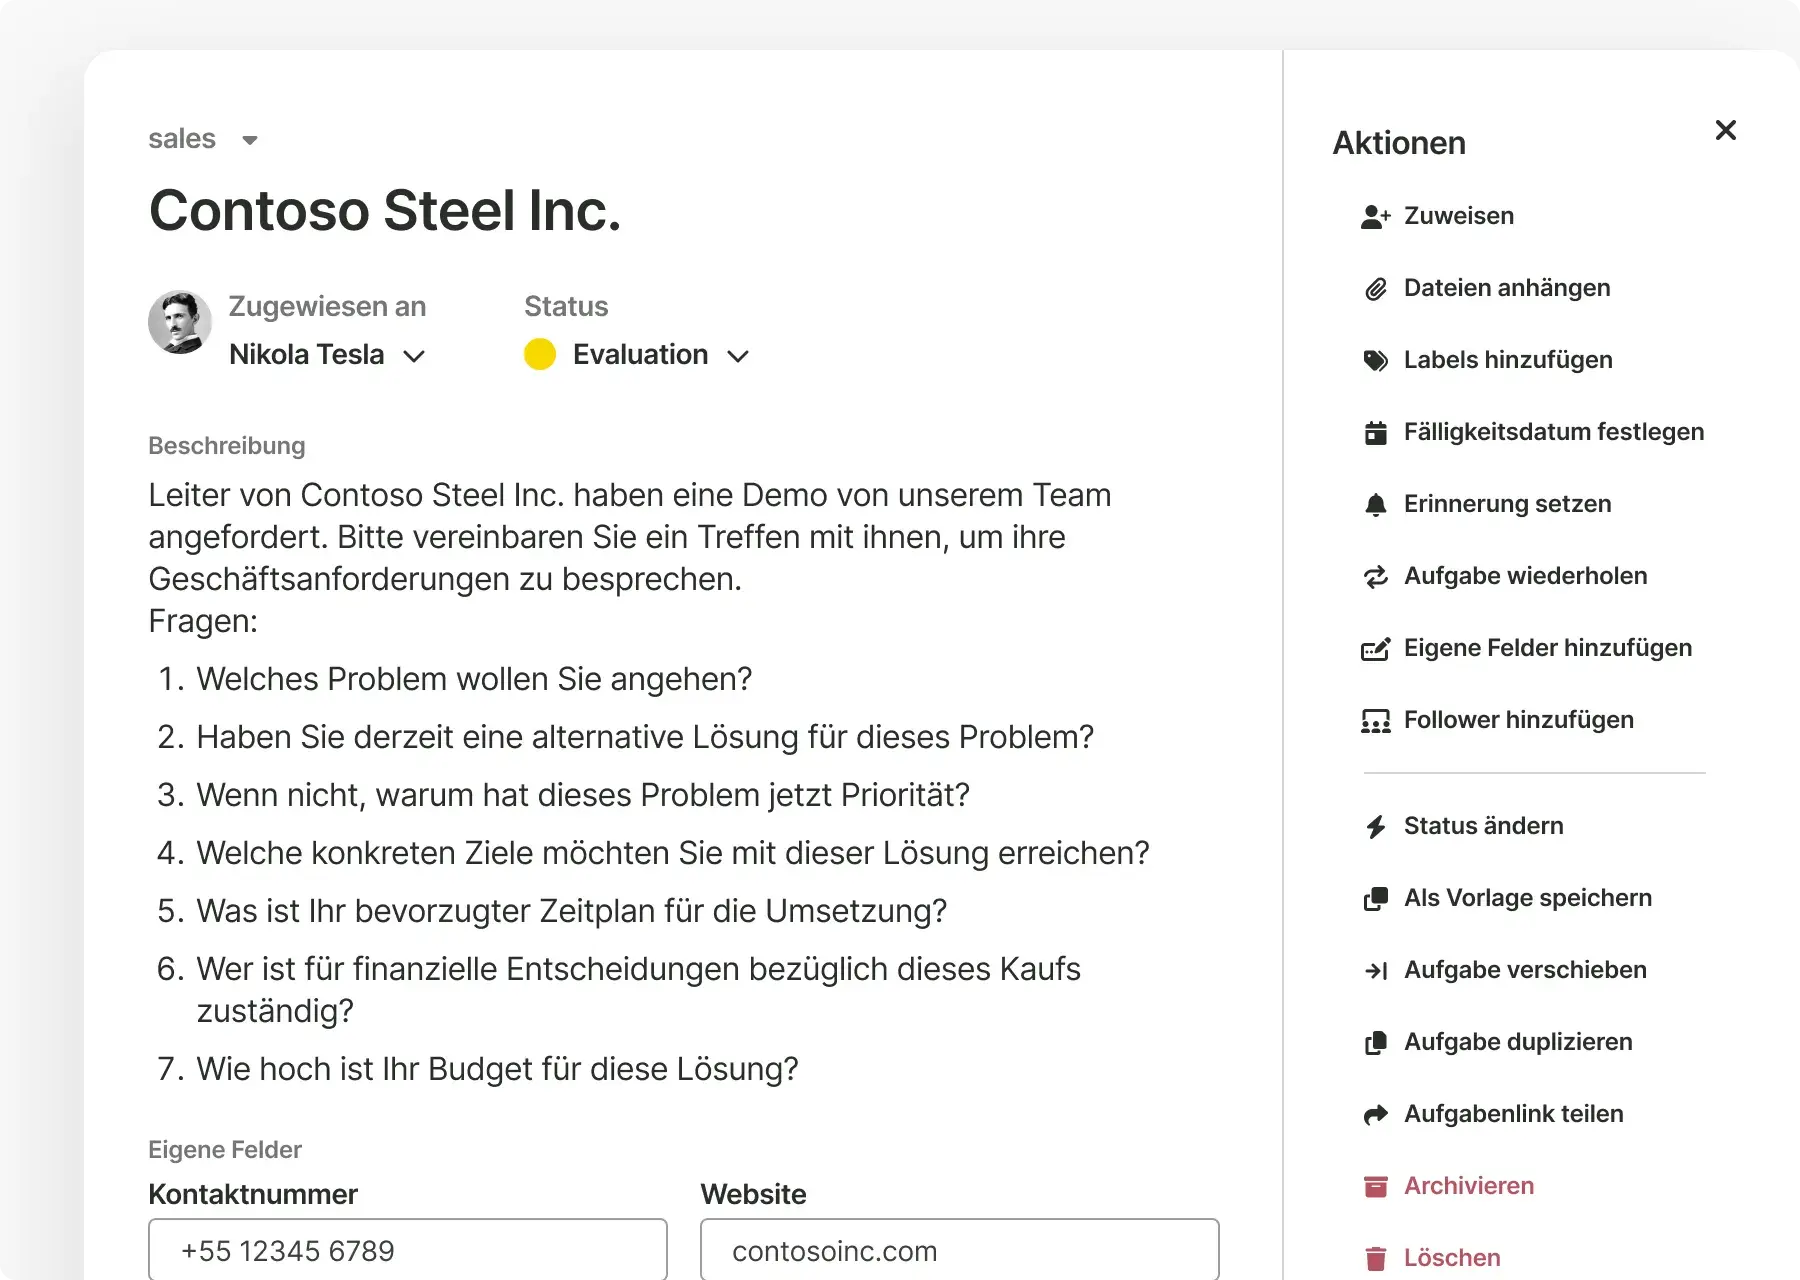
Task: Click the tag icon for Labels hinzufügen
Action: (1376, 361)
